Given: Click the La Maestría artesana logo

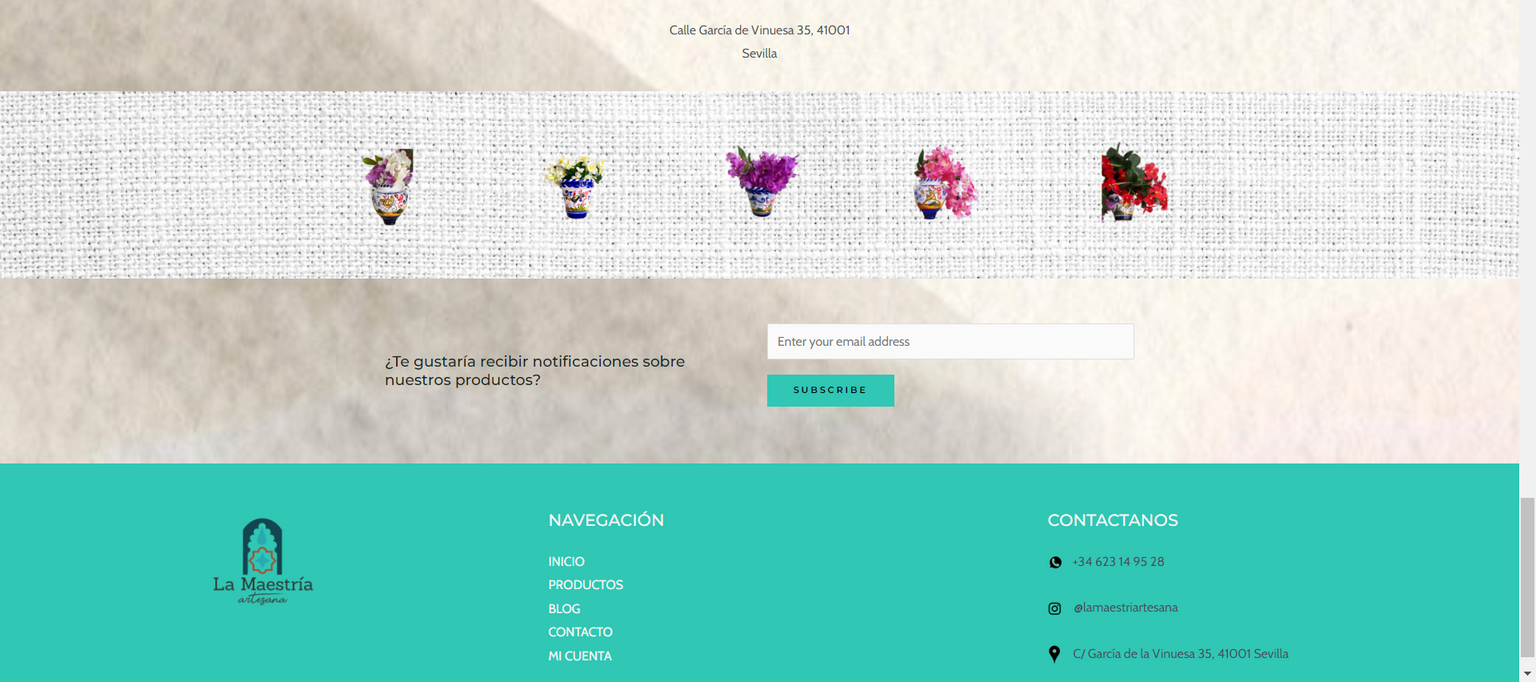Looking at the screenshot, I should pyautogui.click(x=263, y=562).
